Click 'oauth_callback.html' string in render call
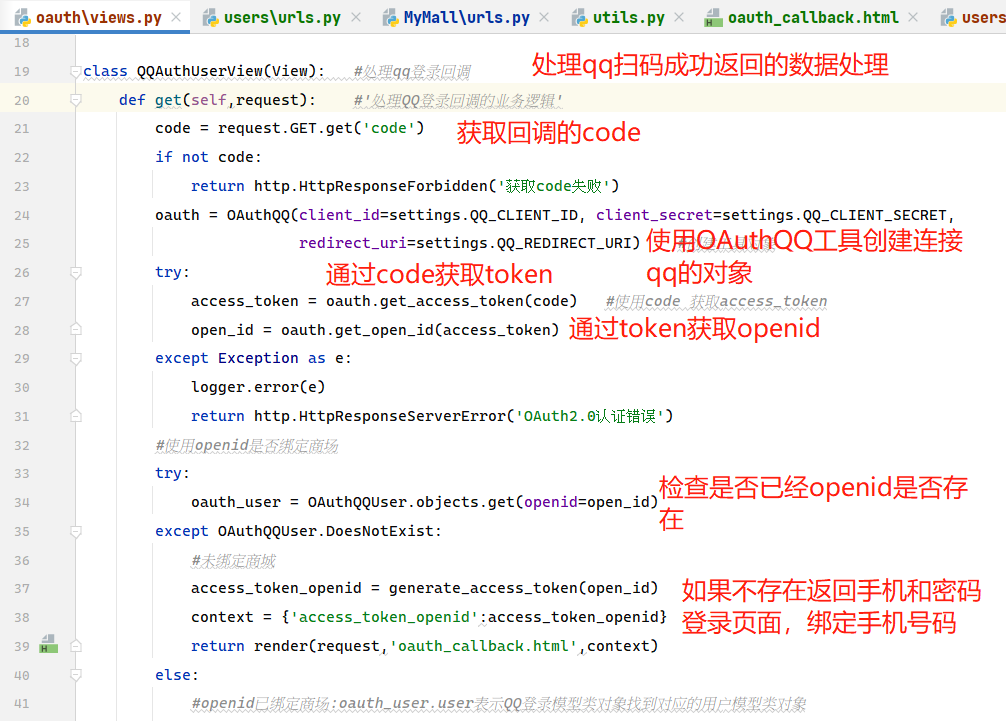 (x=485, y=646)
